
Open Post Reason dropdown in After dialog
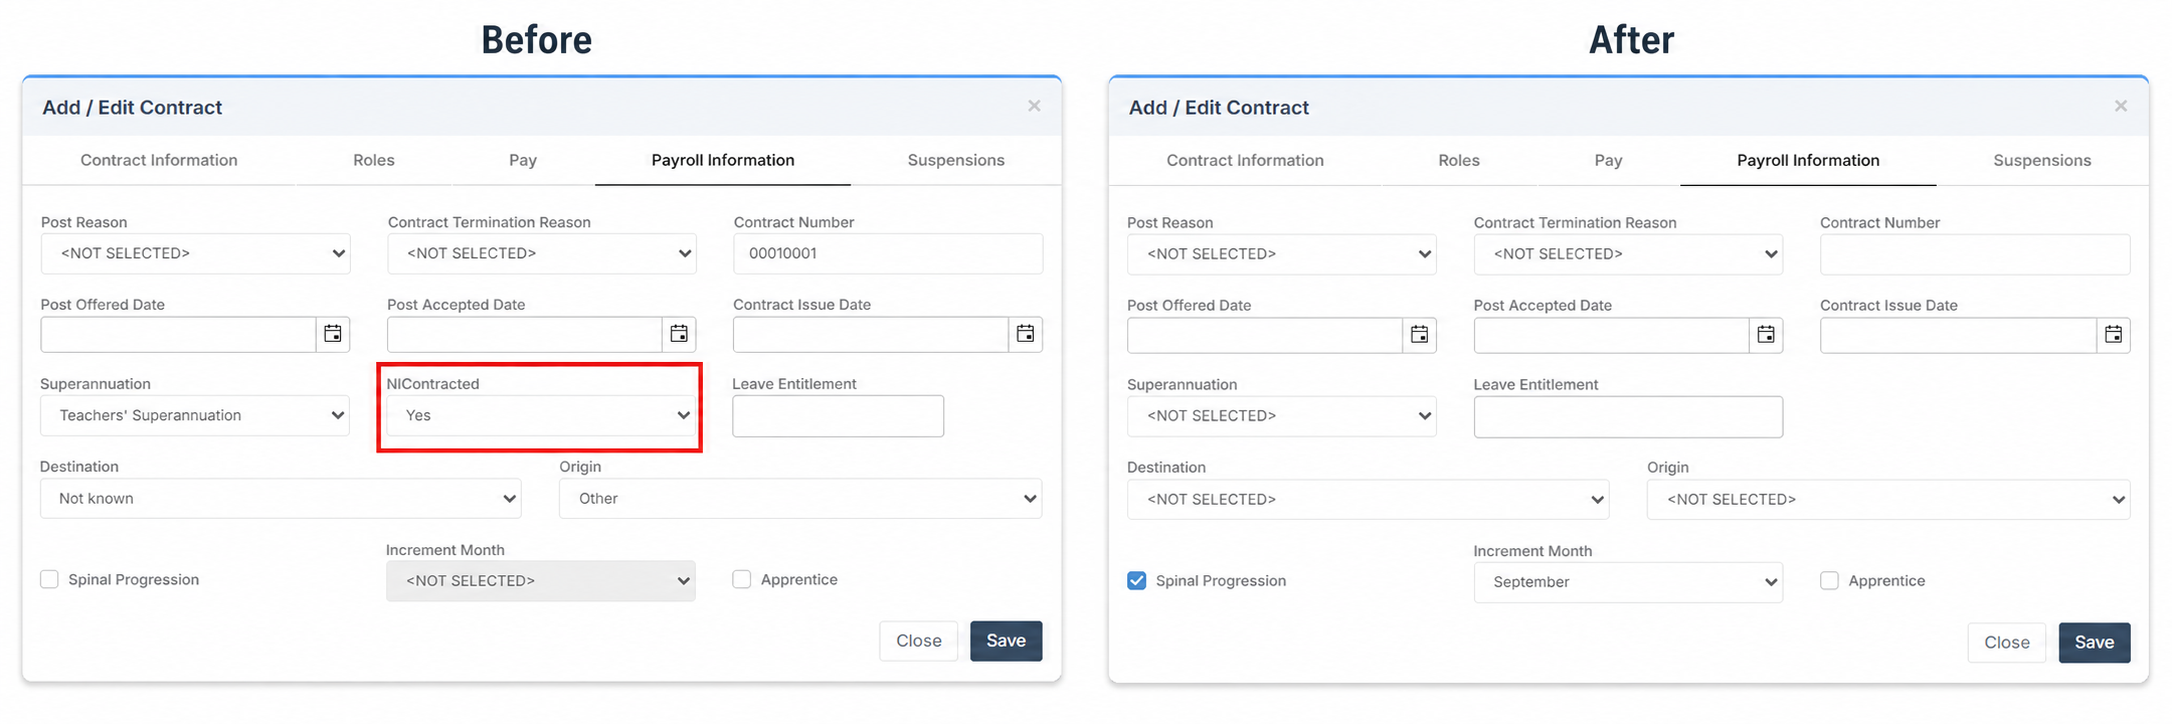click(x=1281, y=254)
